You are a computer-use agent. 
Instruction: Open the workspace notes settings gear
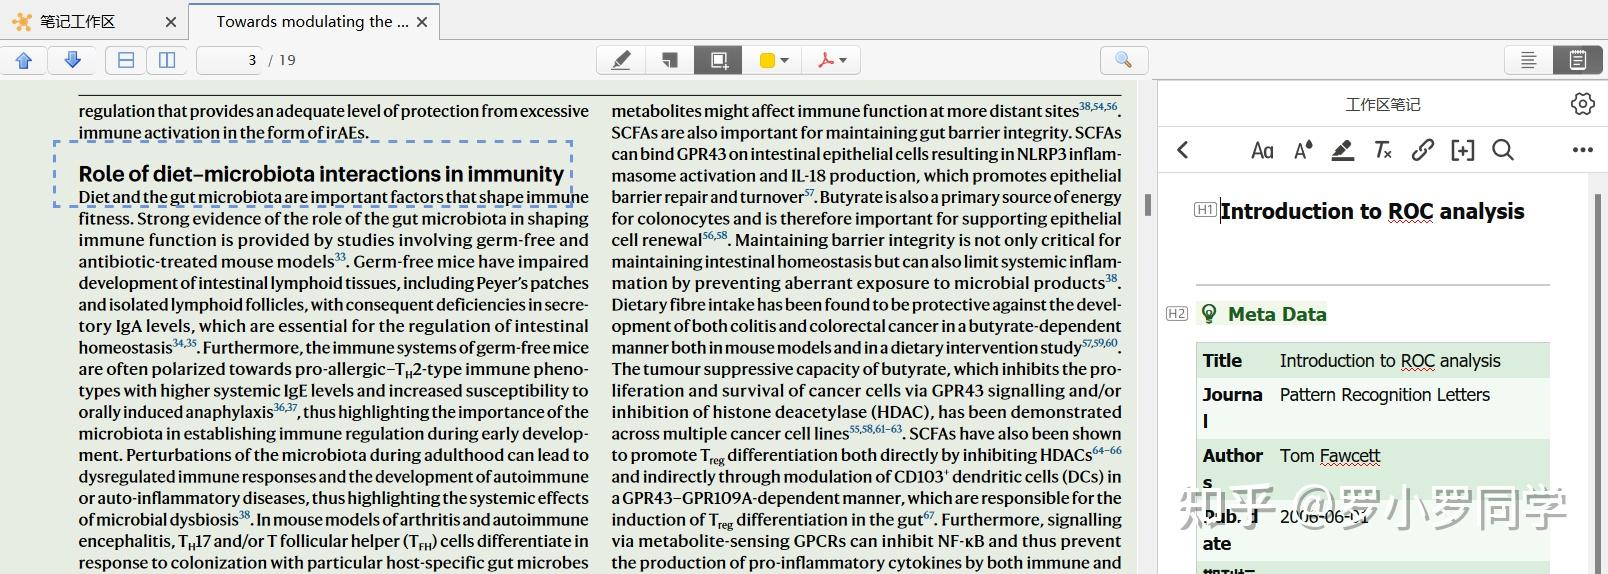click(x=1582, y=103)
